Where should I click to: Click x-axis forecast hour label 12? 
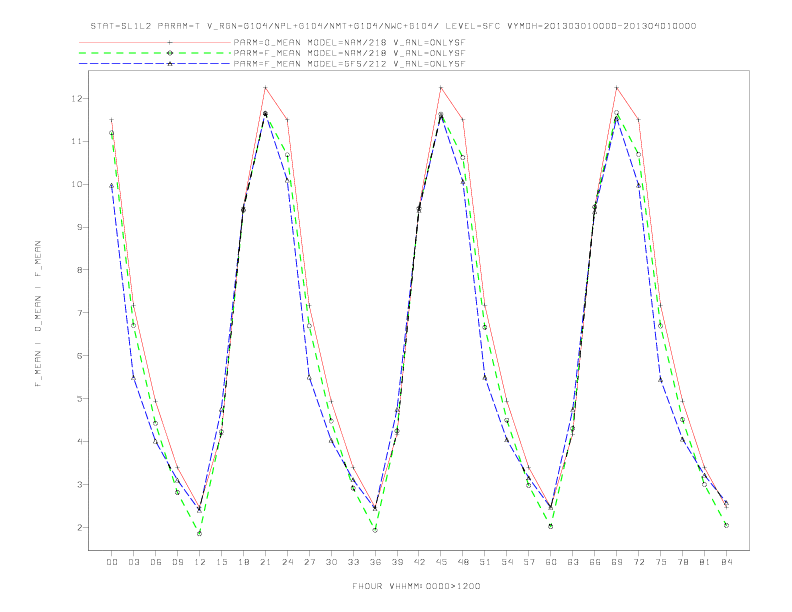200,562
